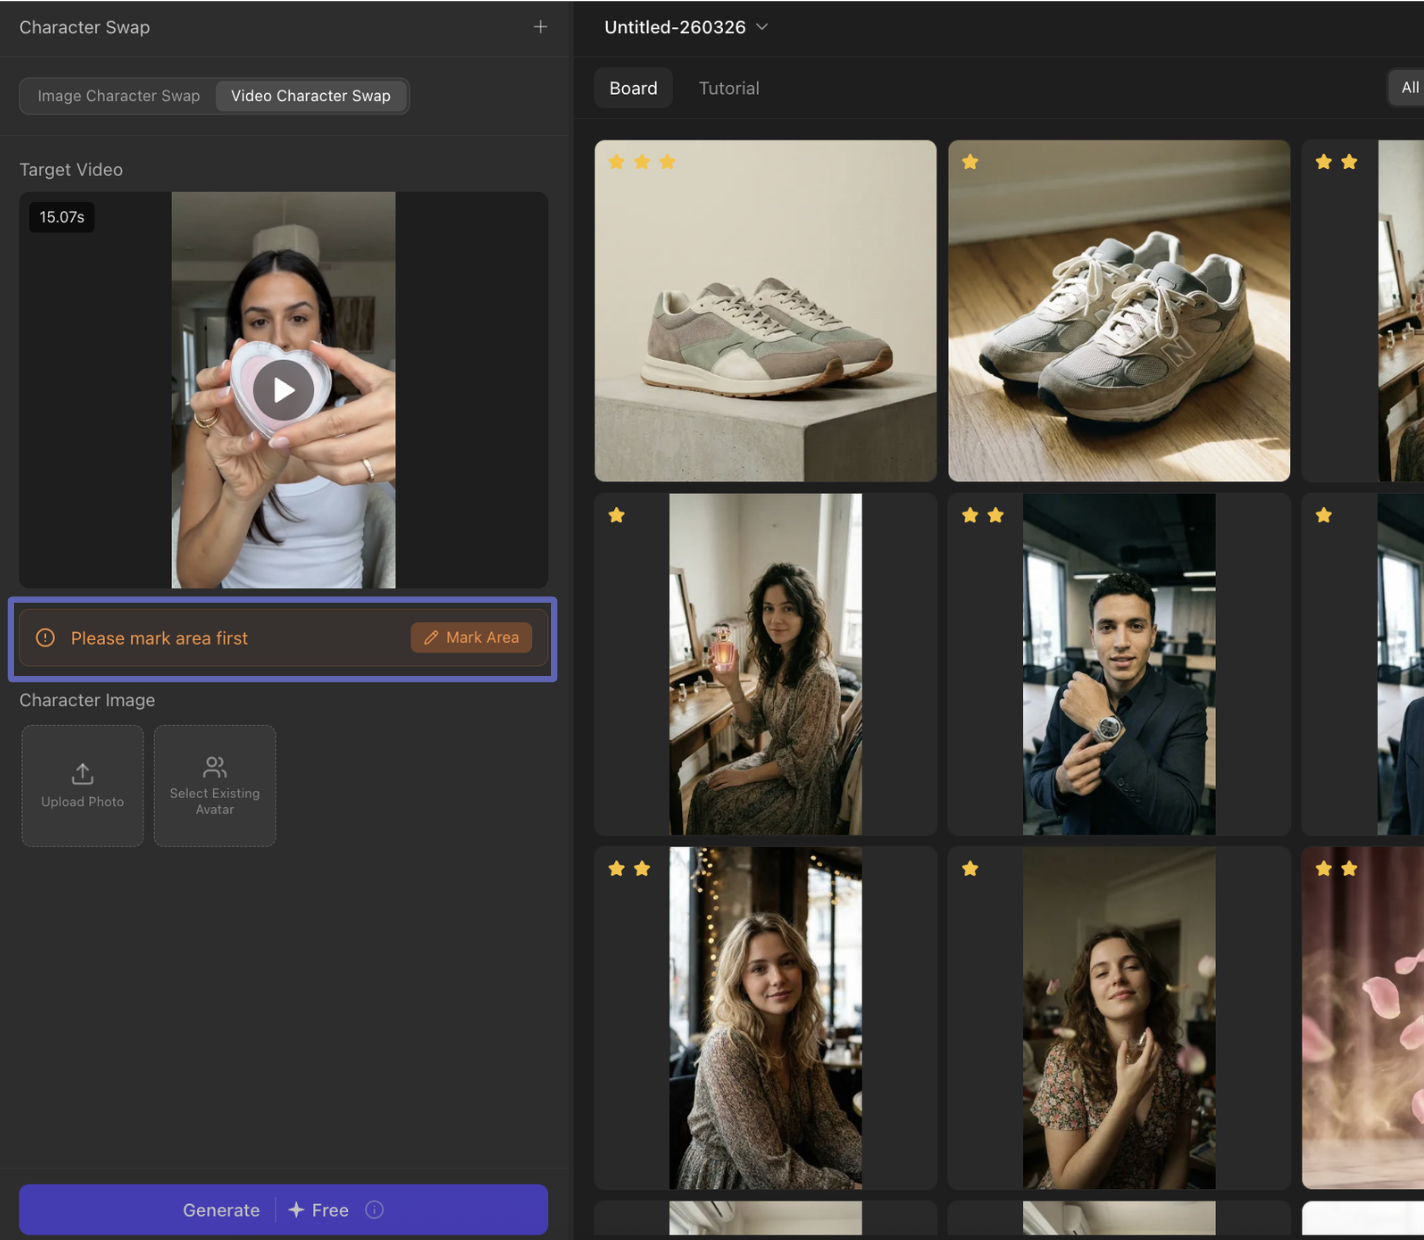Click the Generate button
Screen dimensions: 1424x1240
pos(222,1210)
